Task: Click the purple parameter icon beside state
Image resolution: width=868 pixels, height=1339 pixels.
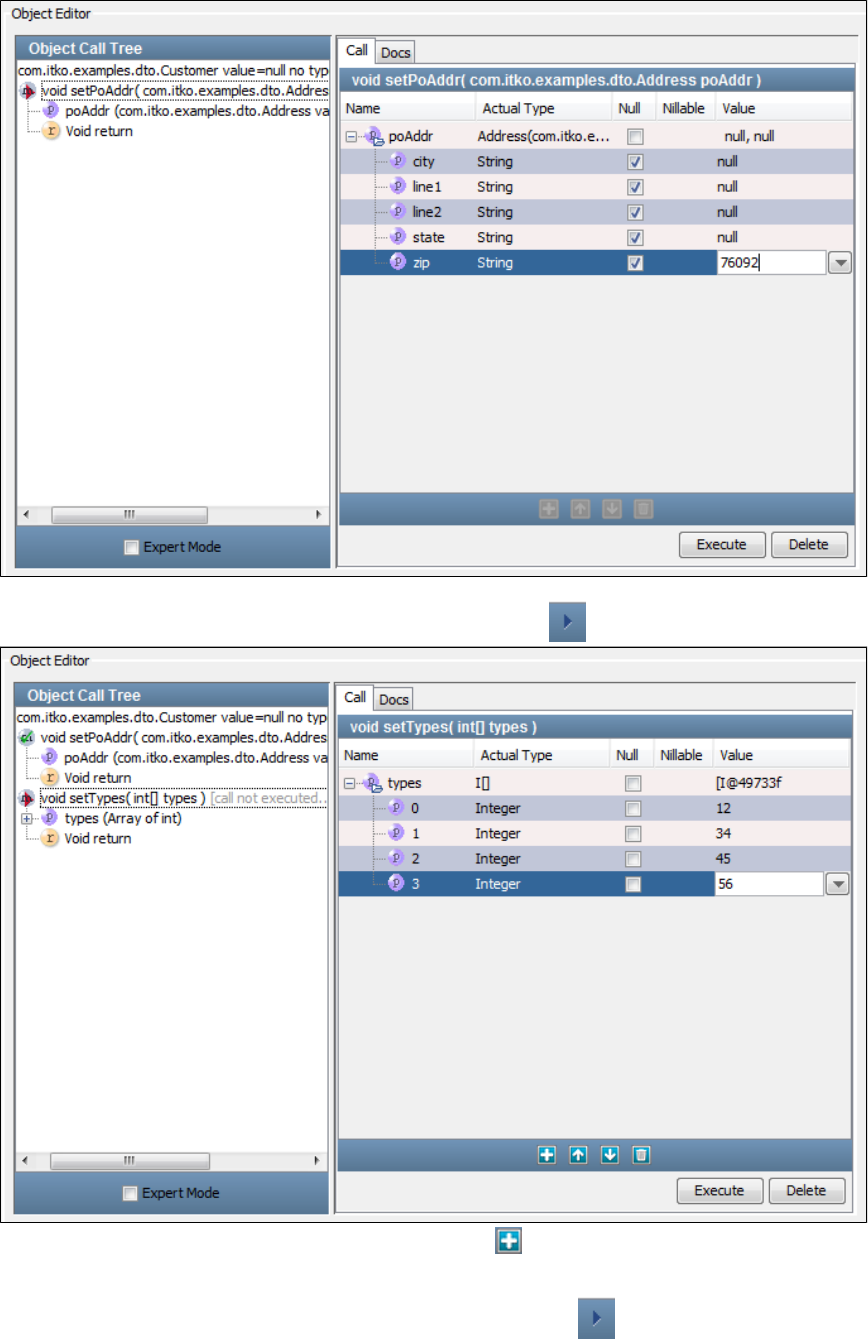Action: coord(397,237)
